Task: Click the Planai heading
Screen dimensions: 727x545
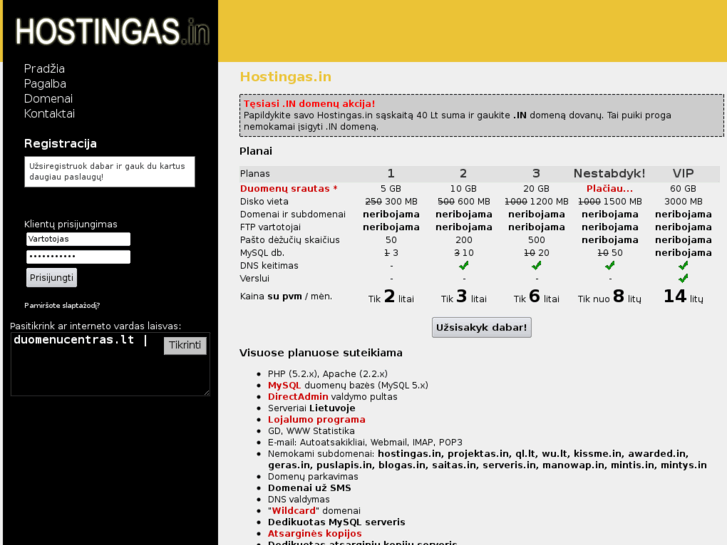Action: pos(256,151)
